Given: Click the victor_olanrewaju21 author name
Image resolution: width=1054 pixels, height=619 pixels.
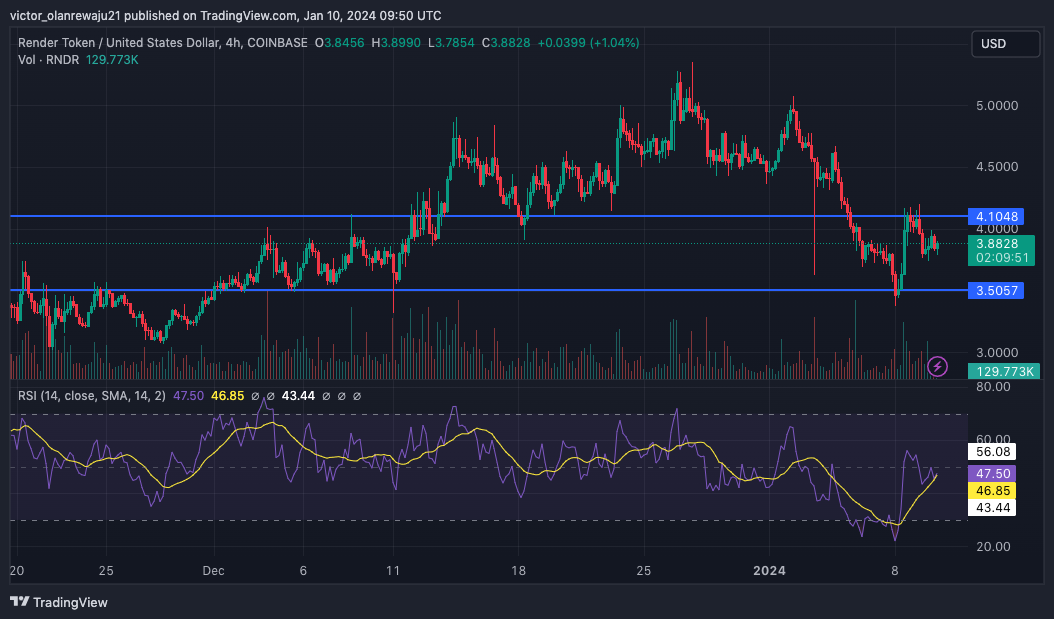Looking at the screenshot, I should pos(65,15).
